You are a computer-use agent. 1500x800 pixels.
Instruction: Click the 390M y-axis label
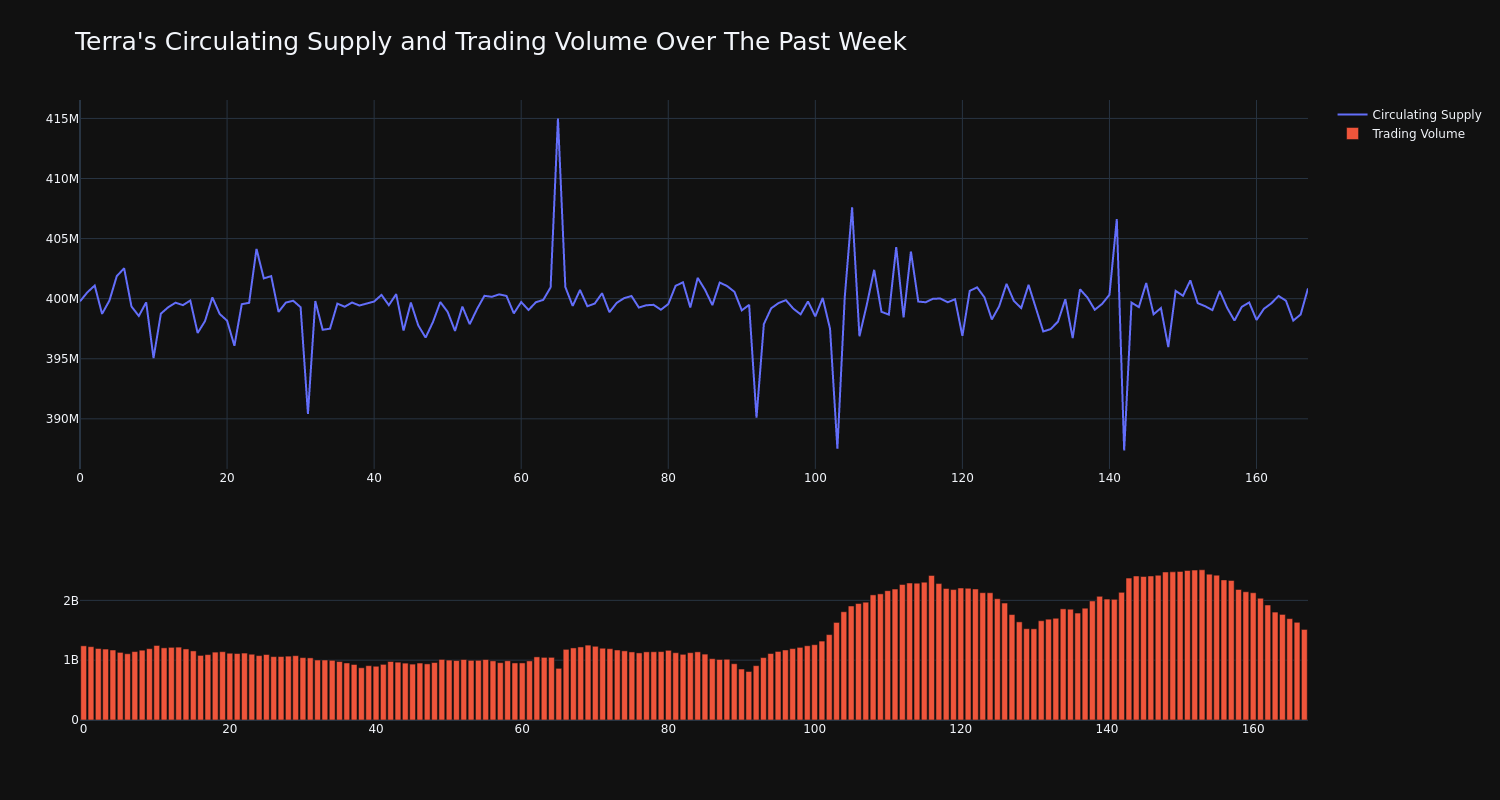pyautogui.click(x=62, y=419)
